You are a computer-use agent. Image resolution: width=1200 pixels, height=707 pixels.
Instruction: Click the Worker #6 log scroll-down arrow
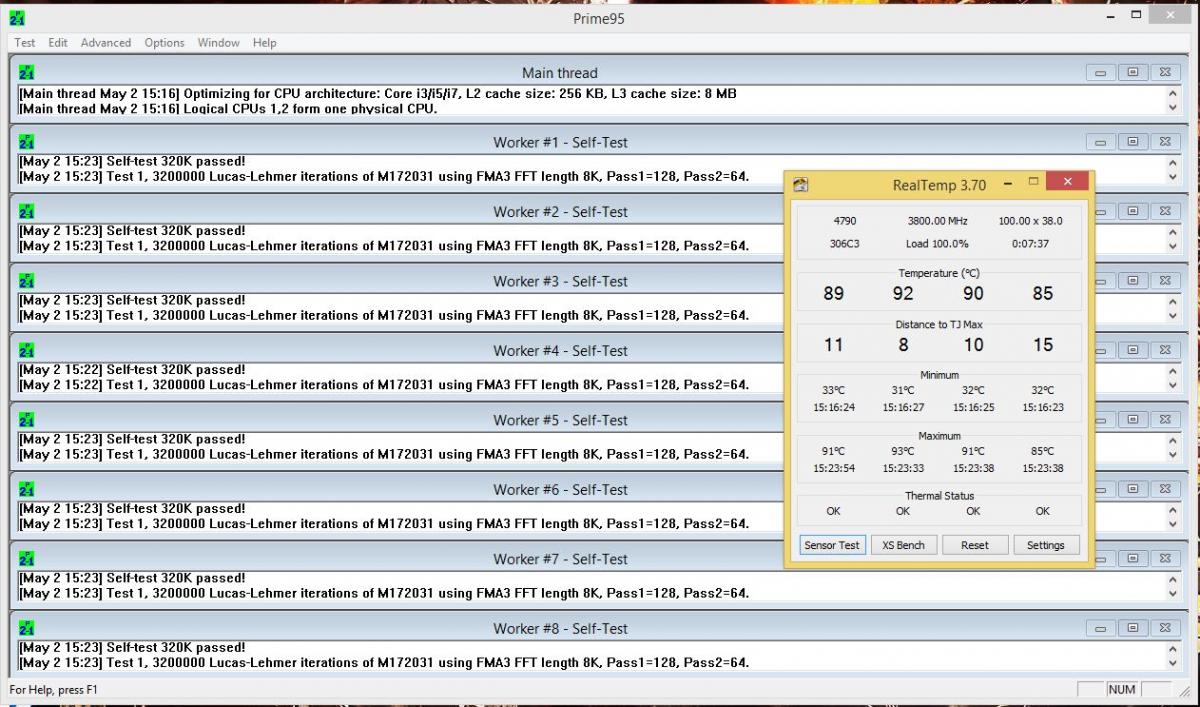(1174, 524)
